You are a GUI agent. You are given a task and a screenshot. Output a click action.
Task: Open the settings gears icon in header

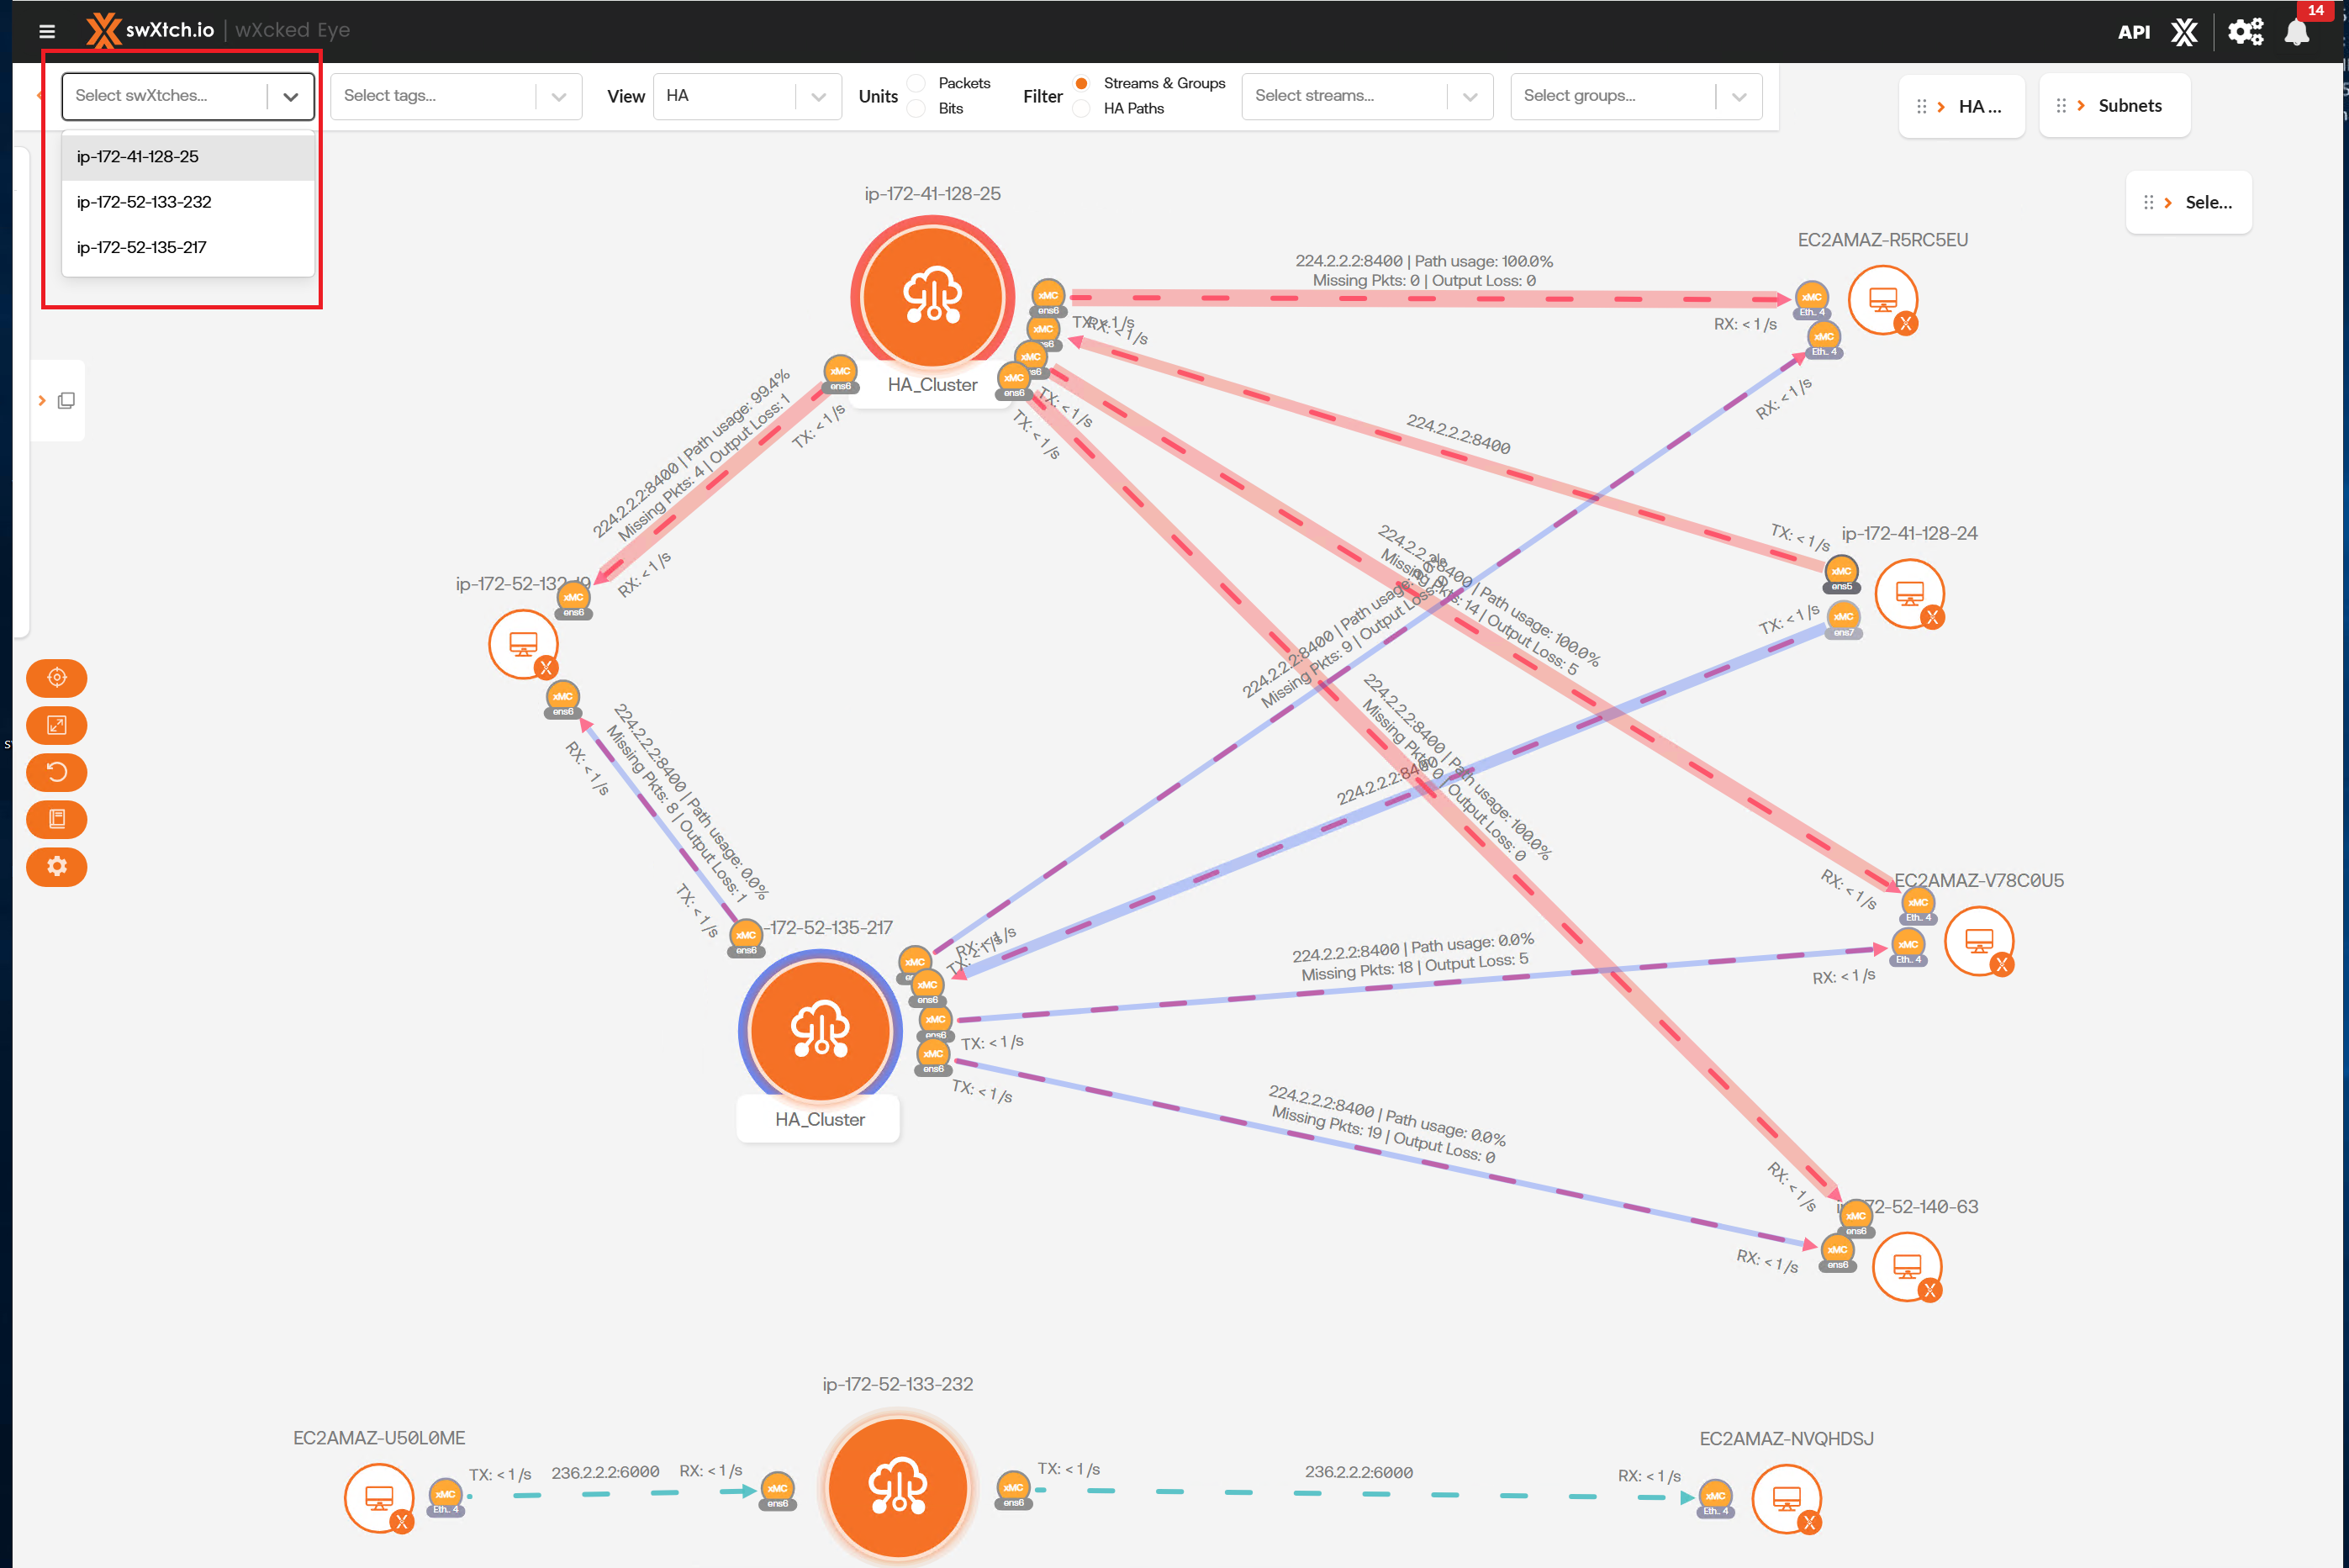2244,32
